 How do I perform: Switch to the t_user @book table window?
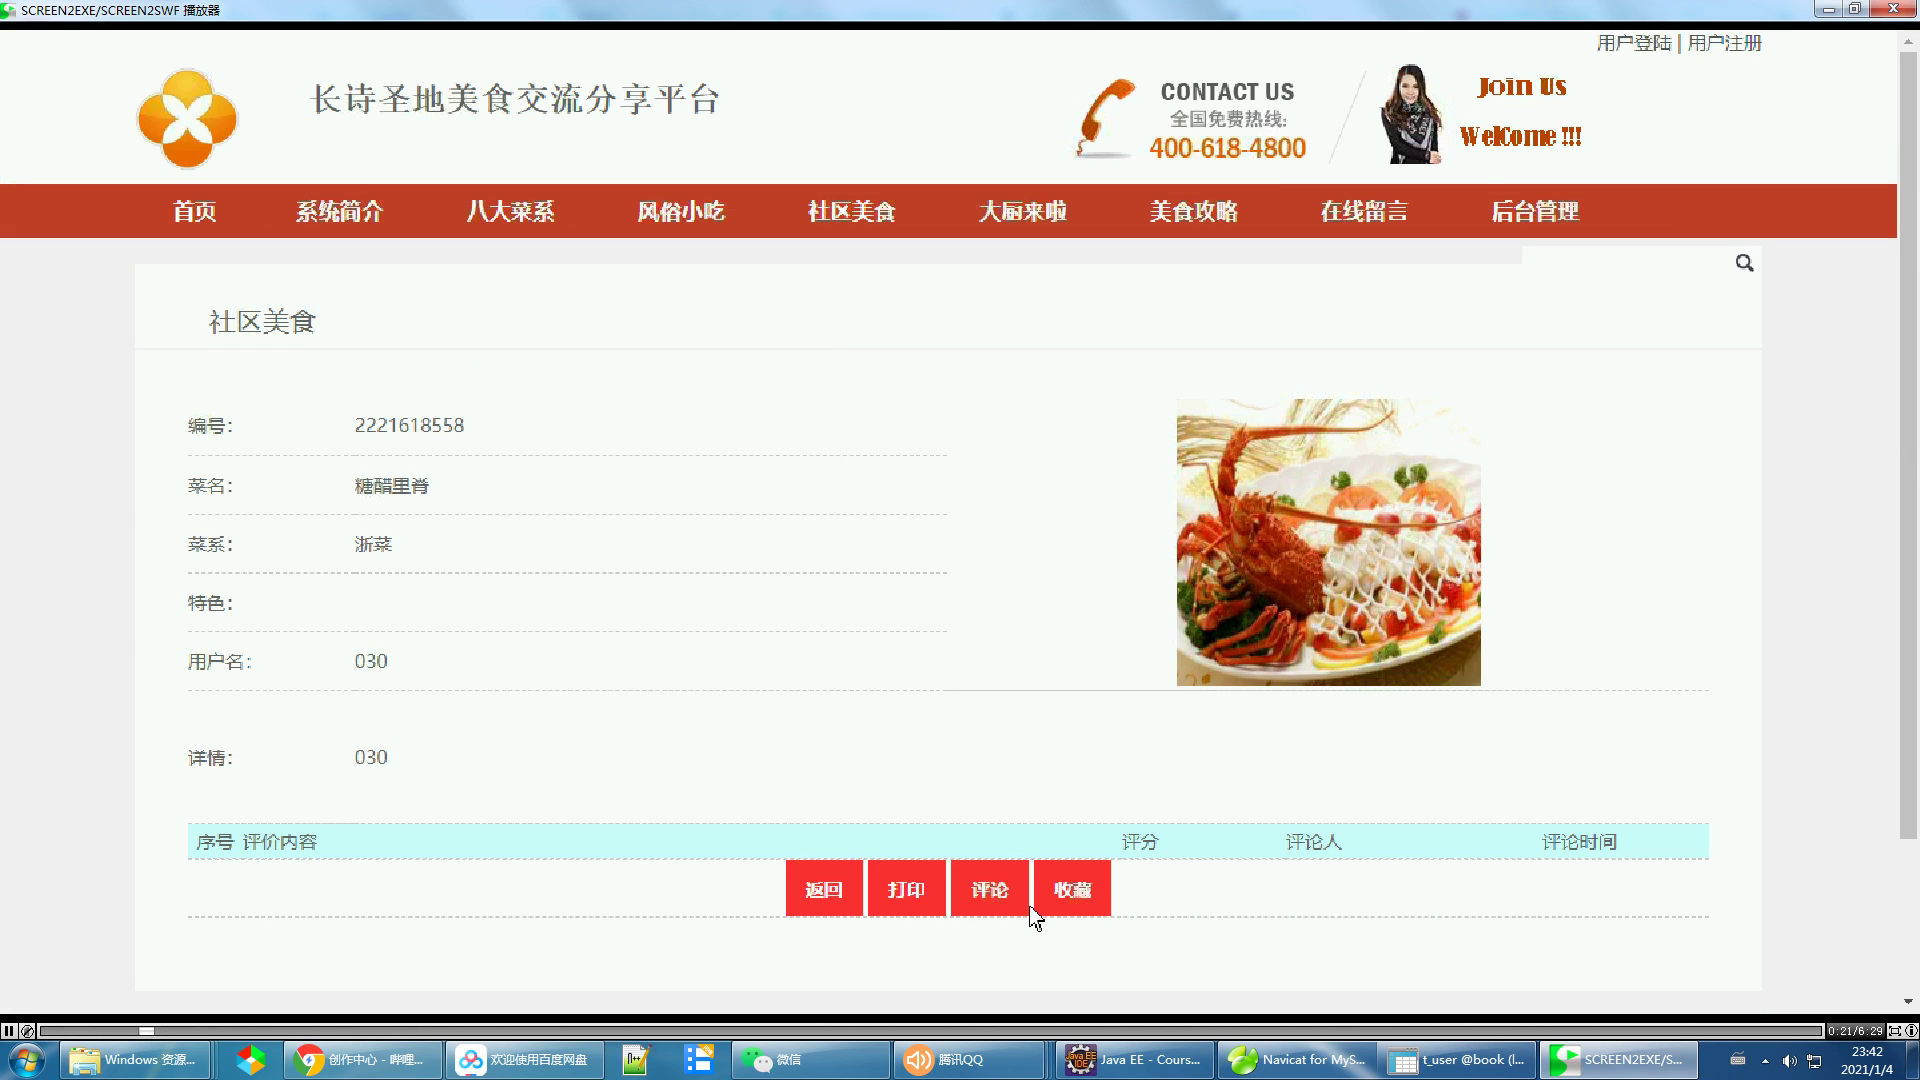tap(1459, 1060)
